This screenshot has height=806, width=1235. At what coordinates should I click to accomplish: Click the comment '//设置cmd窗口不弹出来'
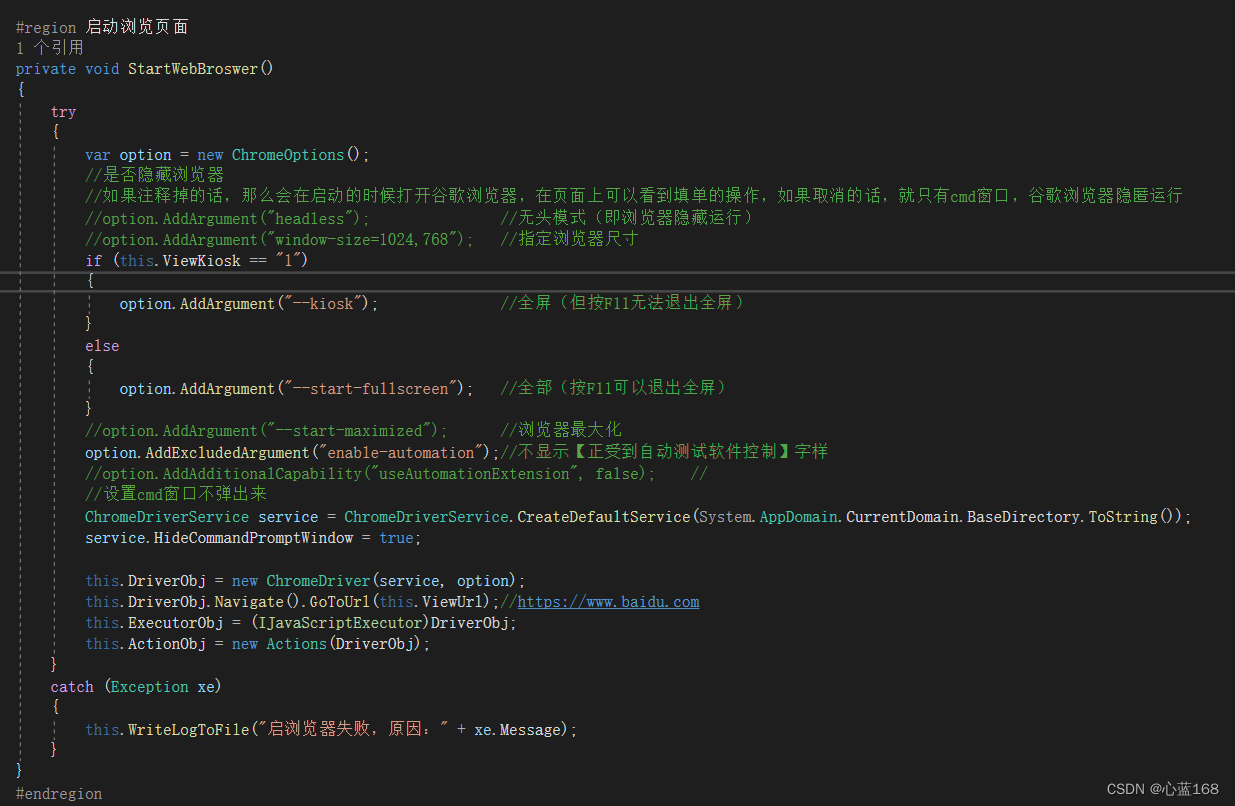point(176,495)
